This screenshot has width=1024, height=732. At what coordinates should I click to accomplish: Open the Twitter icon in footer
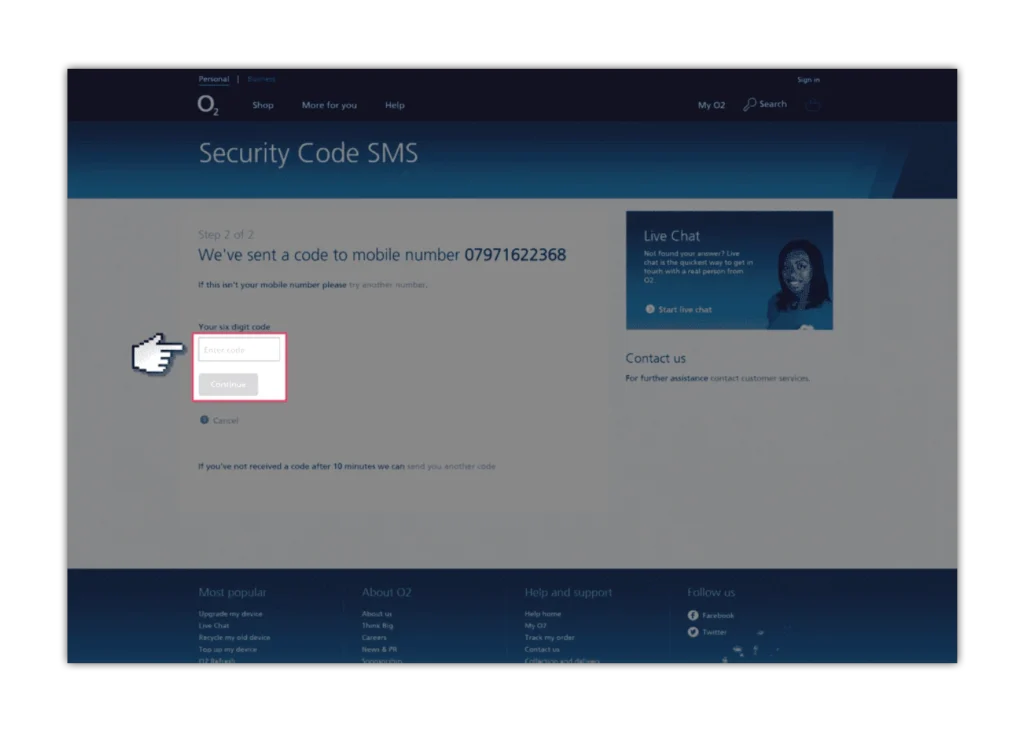point(693,632)
